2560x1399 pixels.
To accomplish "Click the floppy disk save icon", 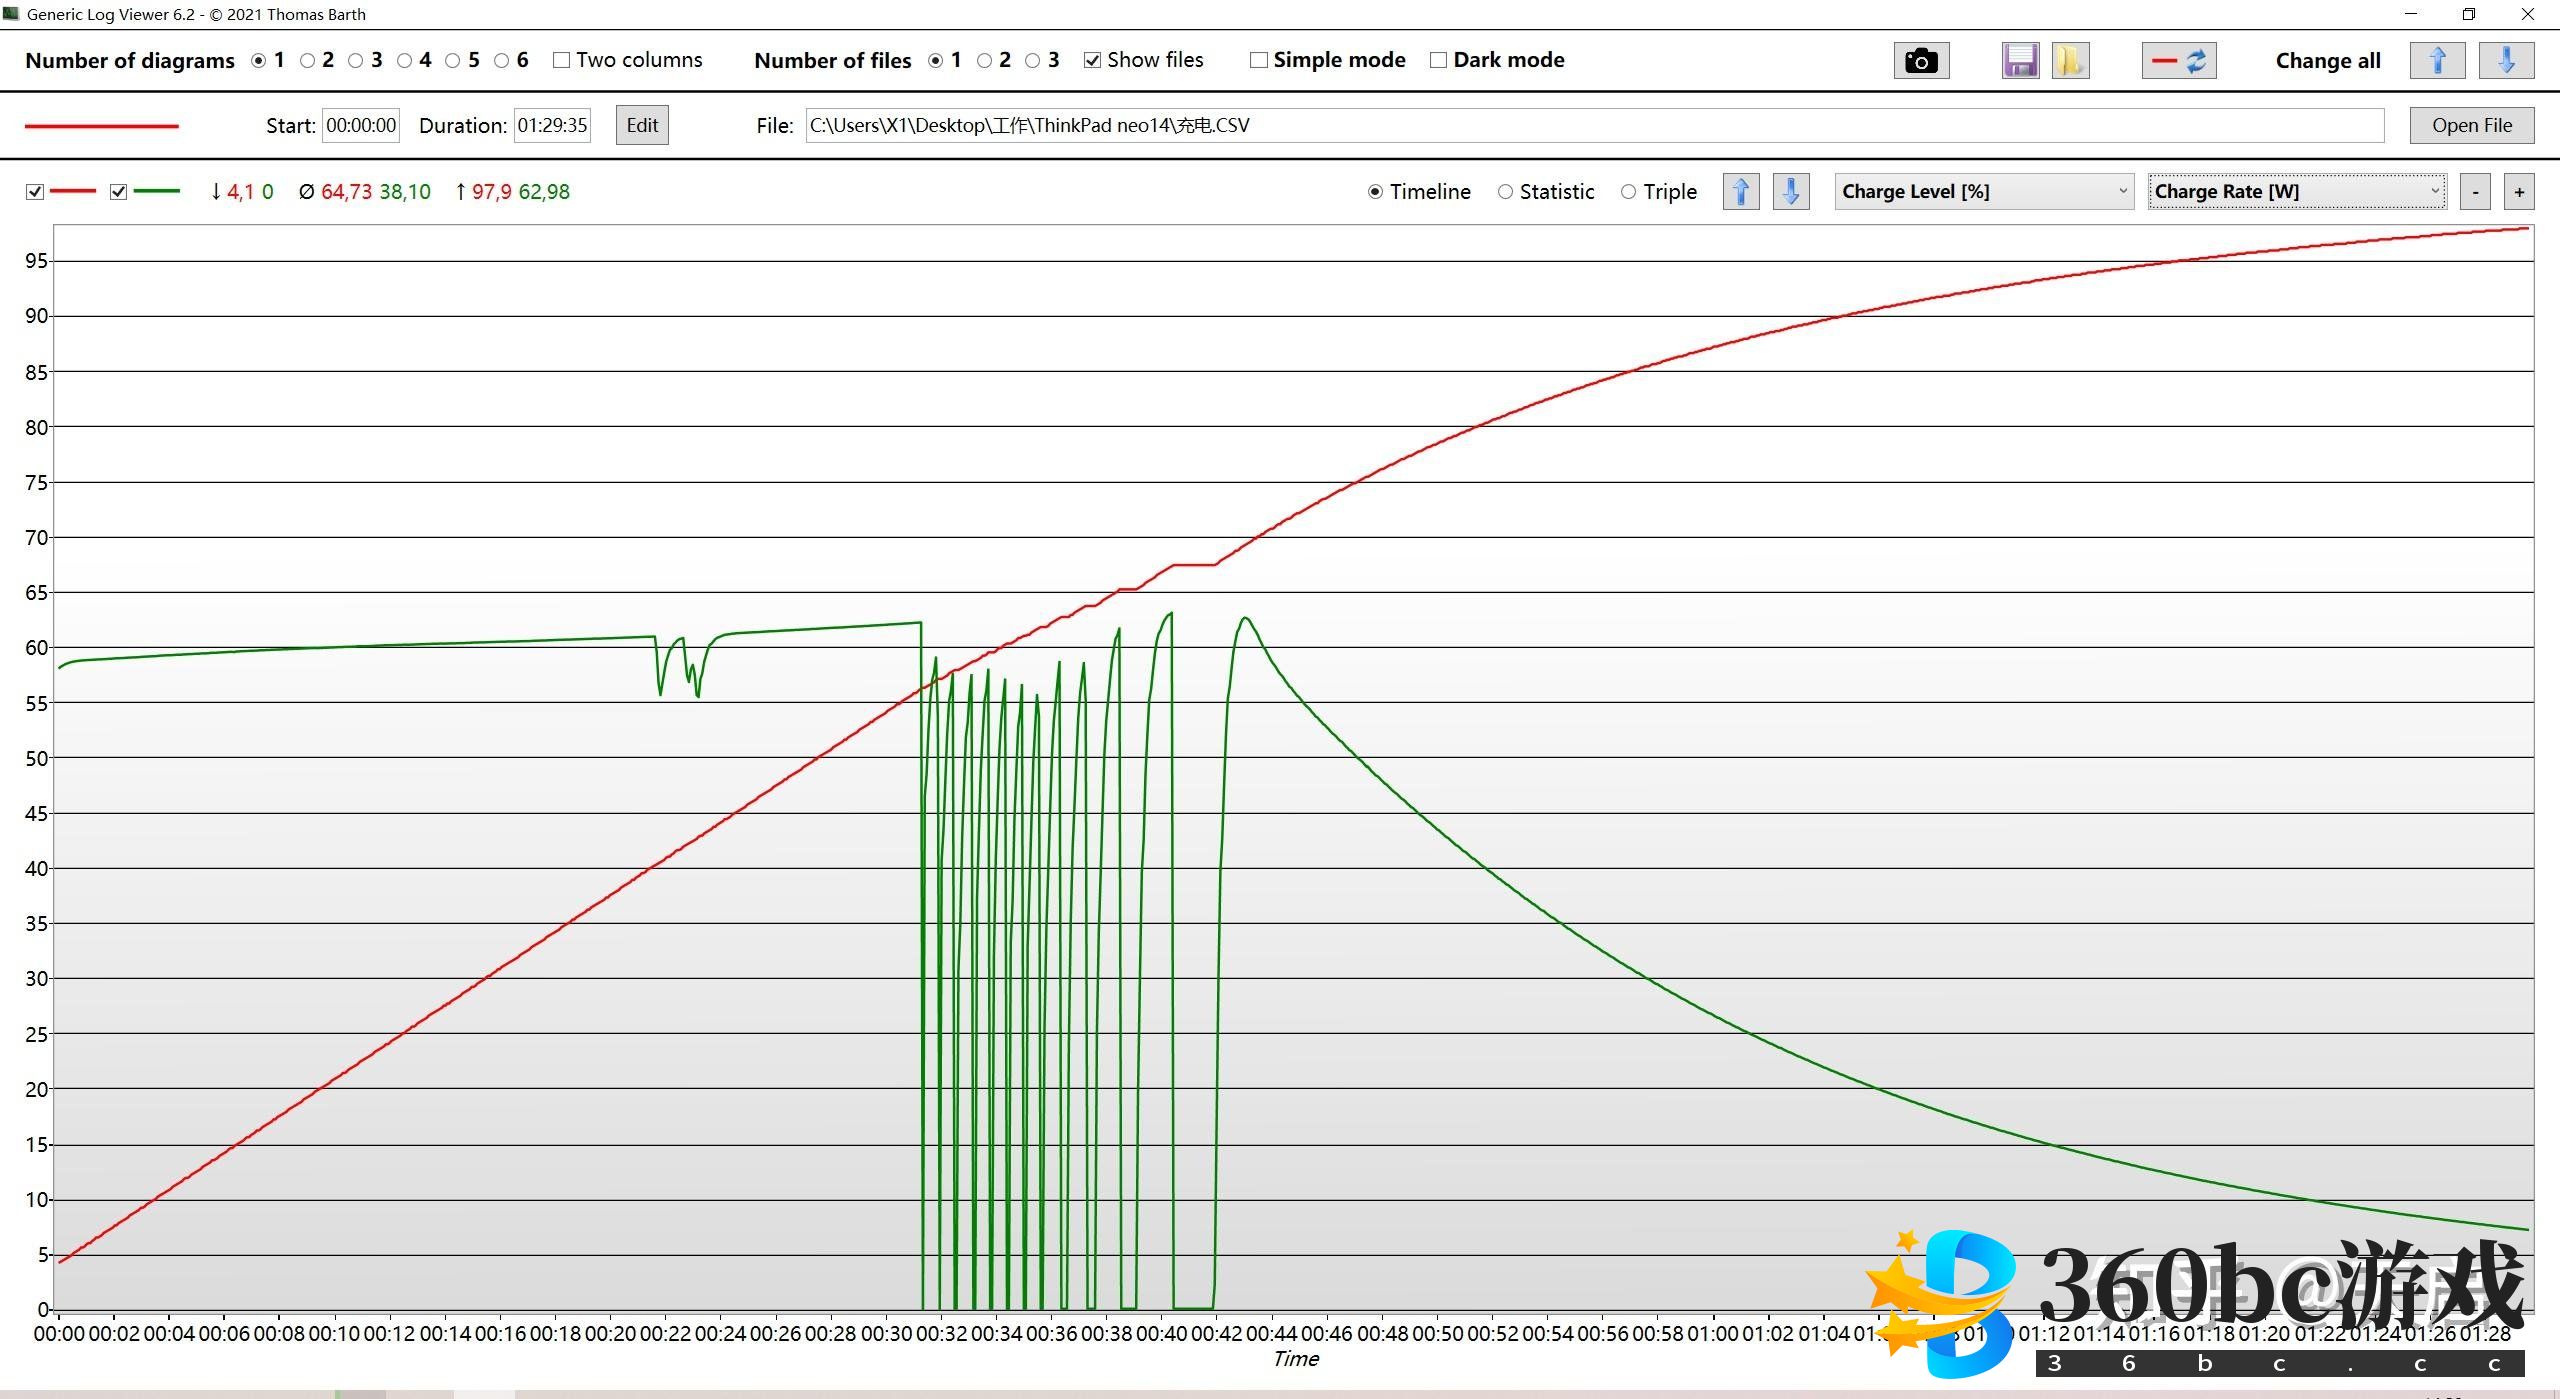I will tap(2020, 61).
